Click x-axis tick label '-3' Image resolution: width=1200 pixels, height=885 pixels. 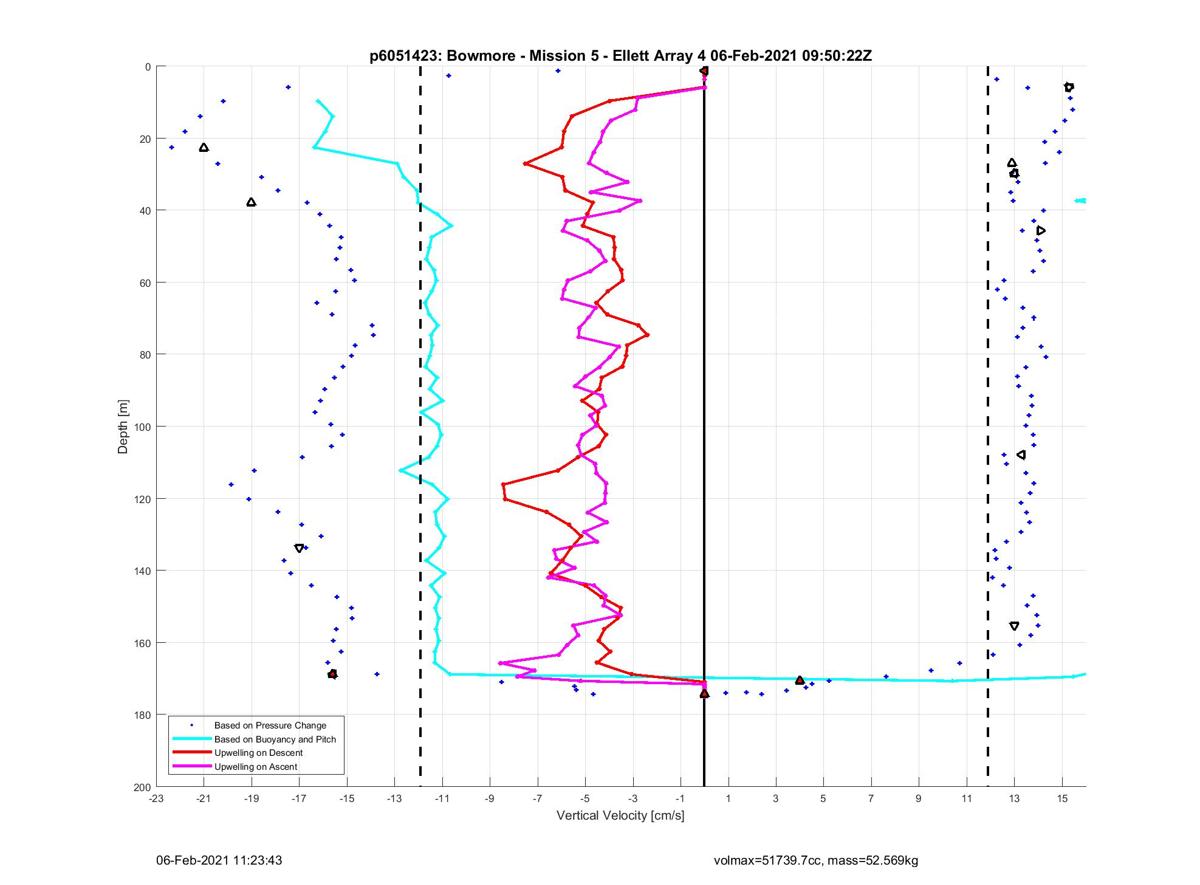633,798
